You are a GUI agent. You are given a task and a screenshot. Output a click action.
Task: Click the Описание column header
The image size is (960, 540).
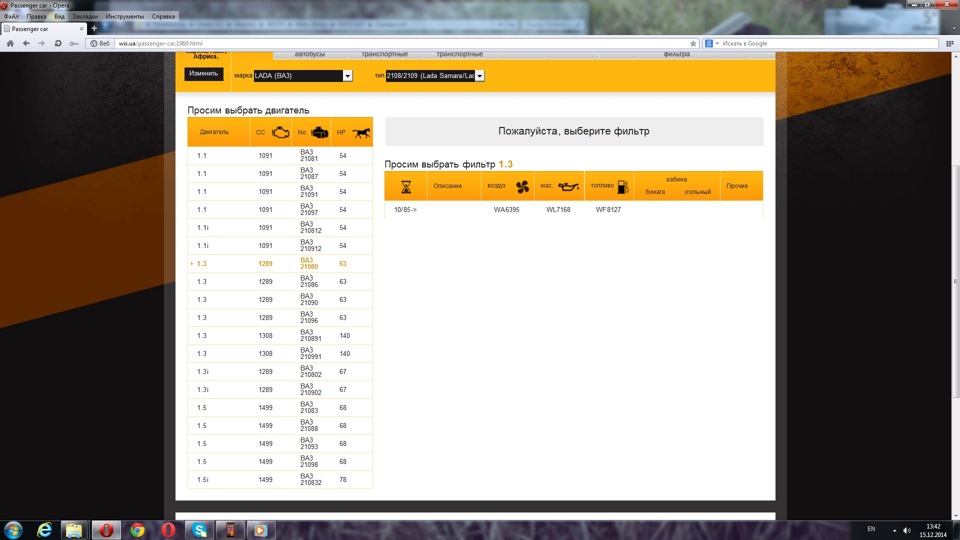pos(448,186)
